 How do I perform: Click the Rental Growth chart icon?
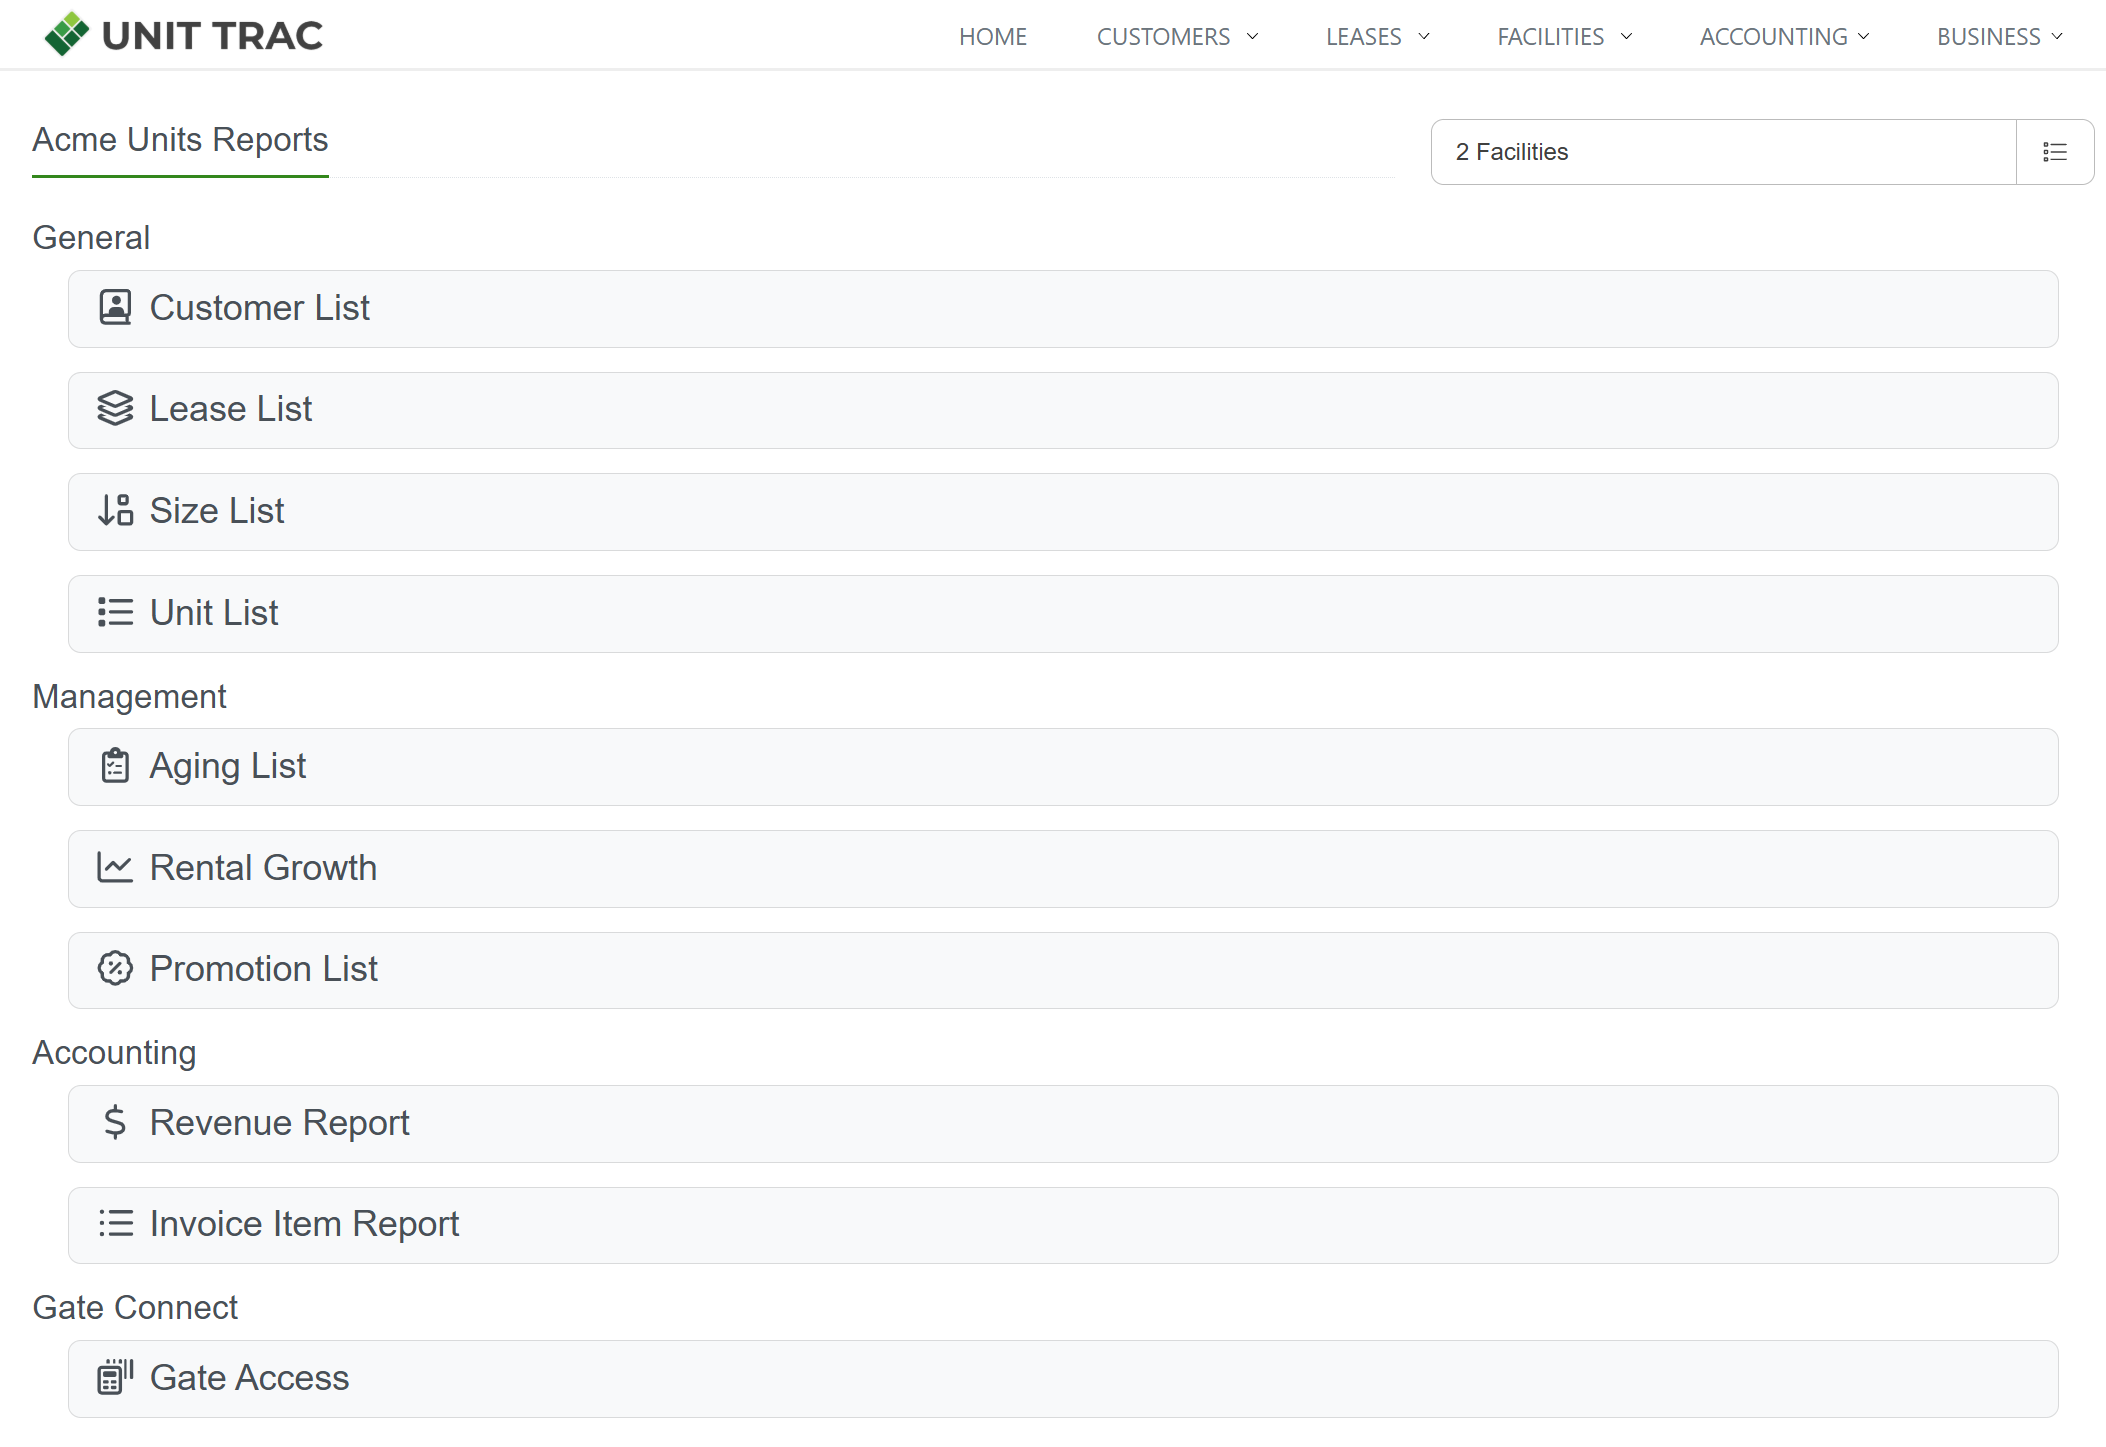115,868
